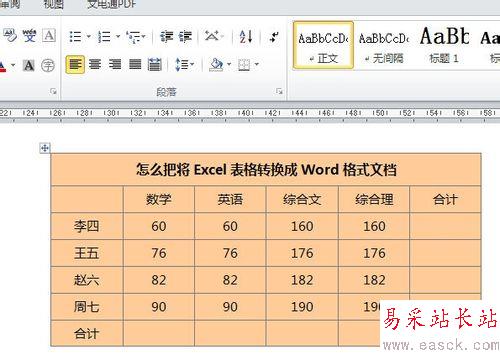Apply Character Border to text

tap(49, 36)
